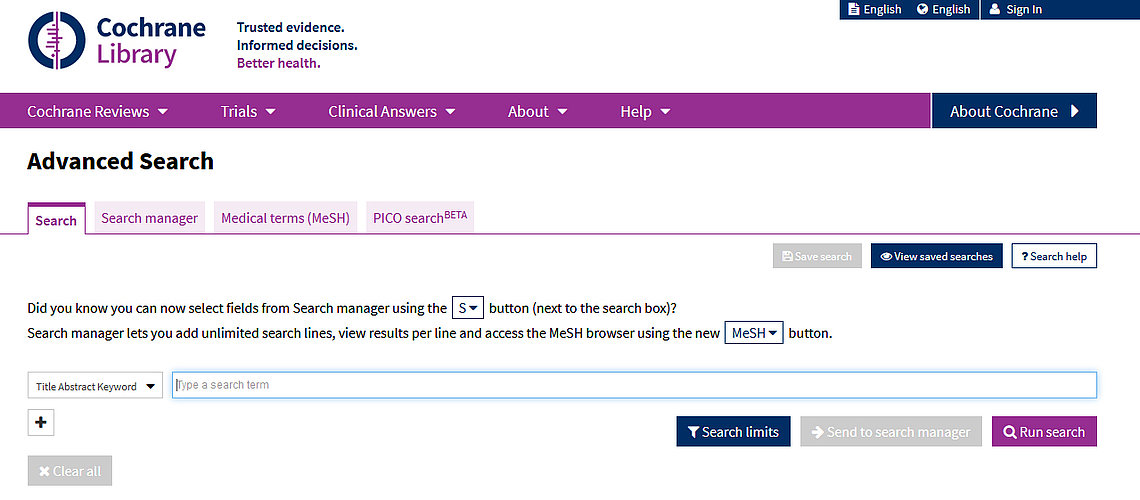Click the plus icon to add search row
1140x500 pixels.
[x=41, y=422]
